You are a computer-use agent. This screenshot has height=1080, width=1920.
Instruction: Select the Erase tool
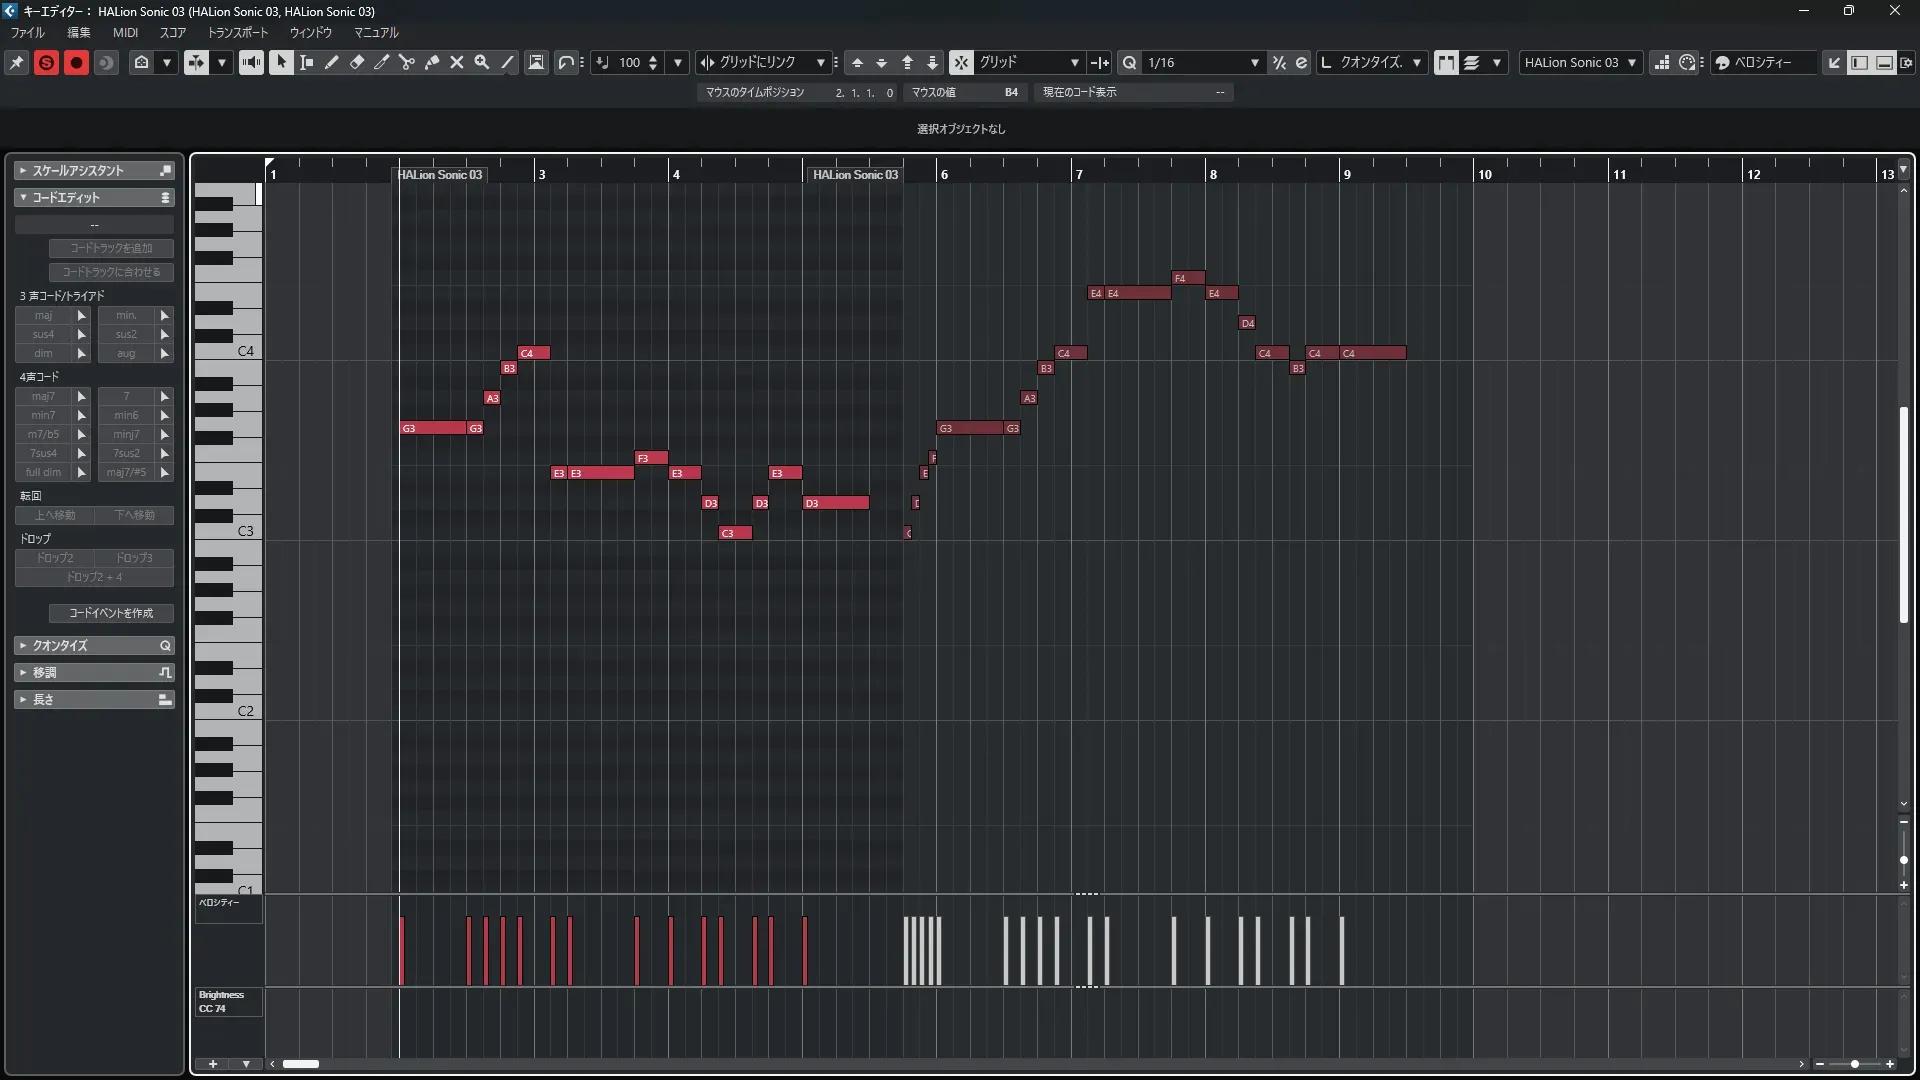point(357,63)
